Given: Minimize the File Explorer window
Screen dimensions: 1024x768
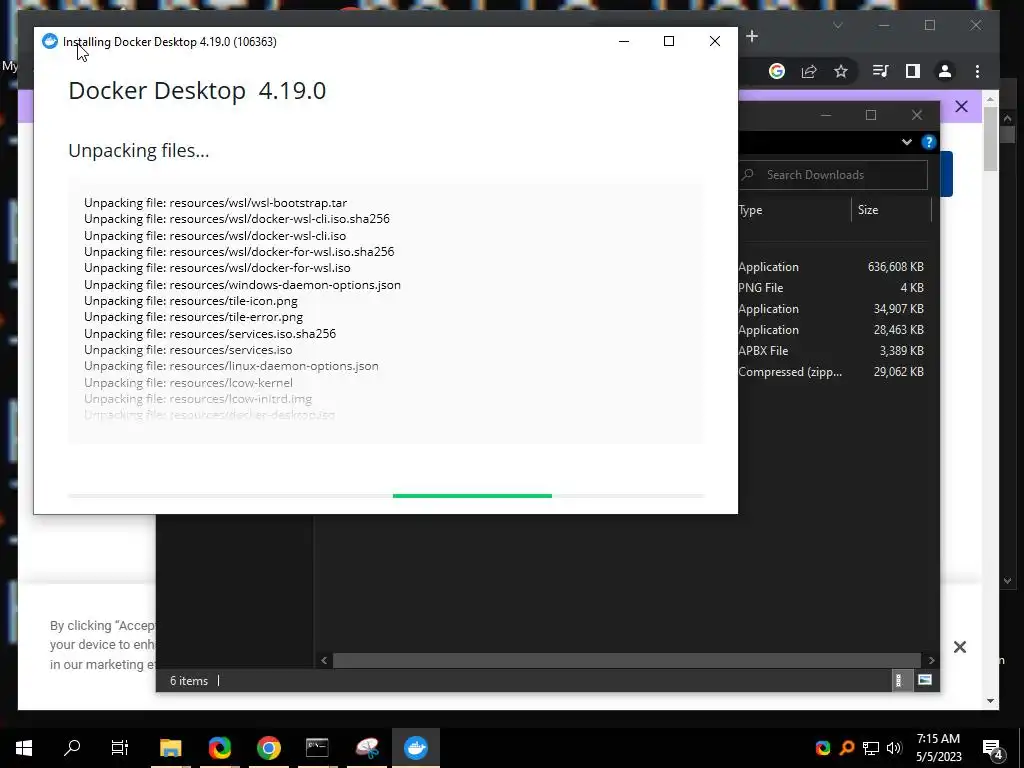Looking at the screenshot, I should (825, 115).
